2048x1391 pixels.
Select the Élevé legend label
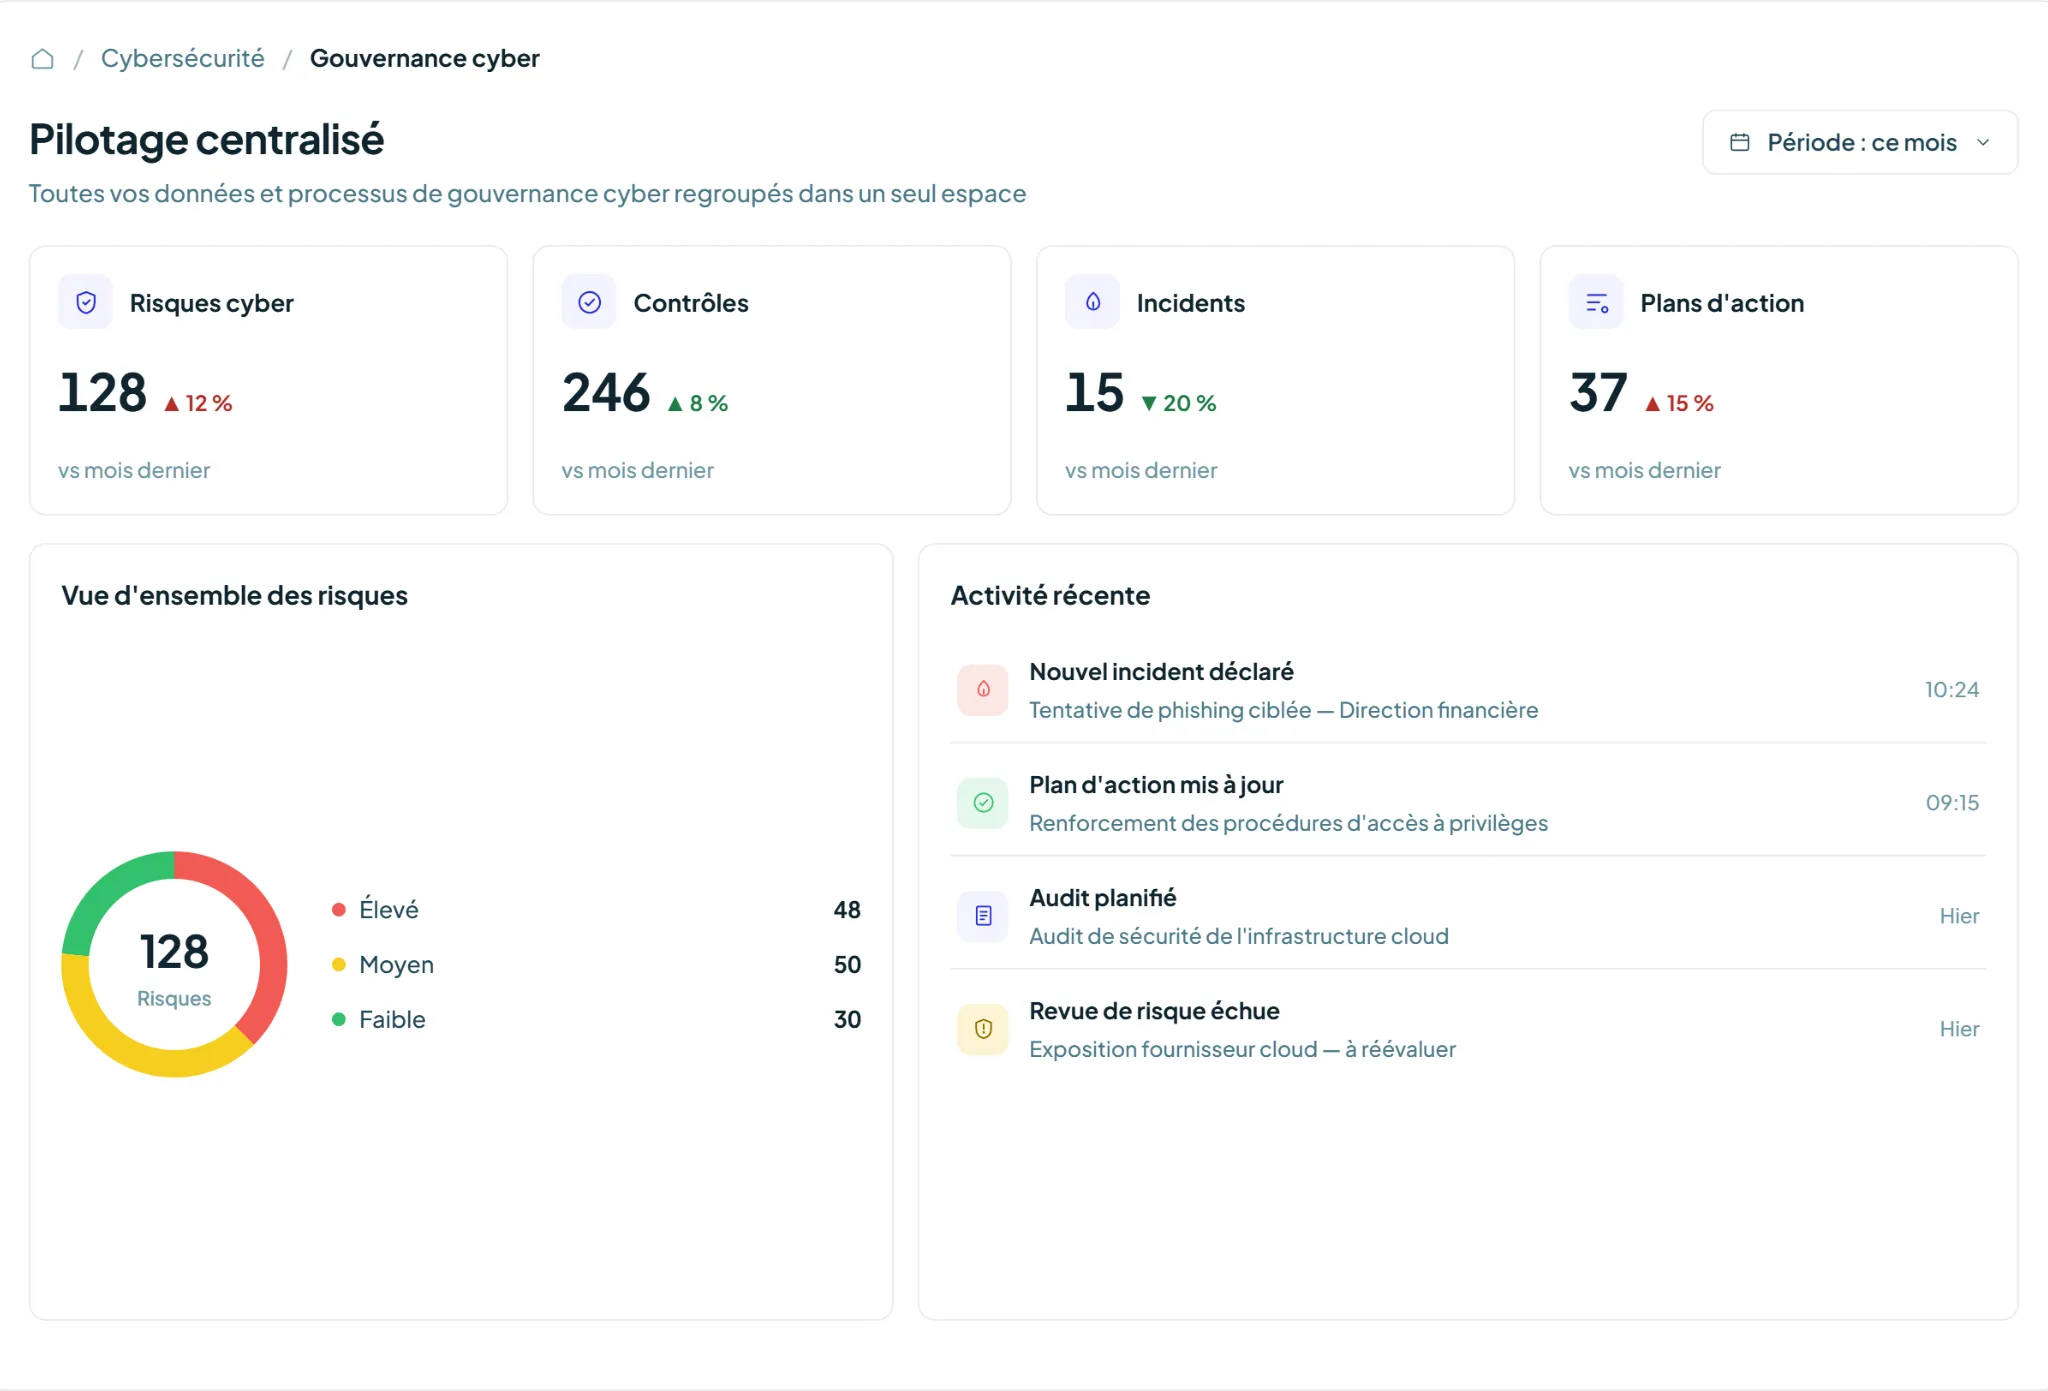click(x=389, y=909)
